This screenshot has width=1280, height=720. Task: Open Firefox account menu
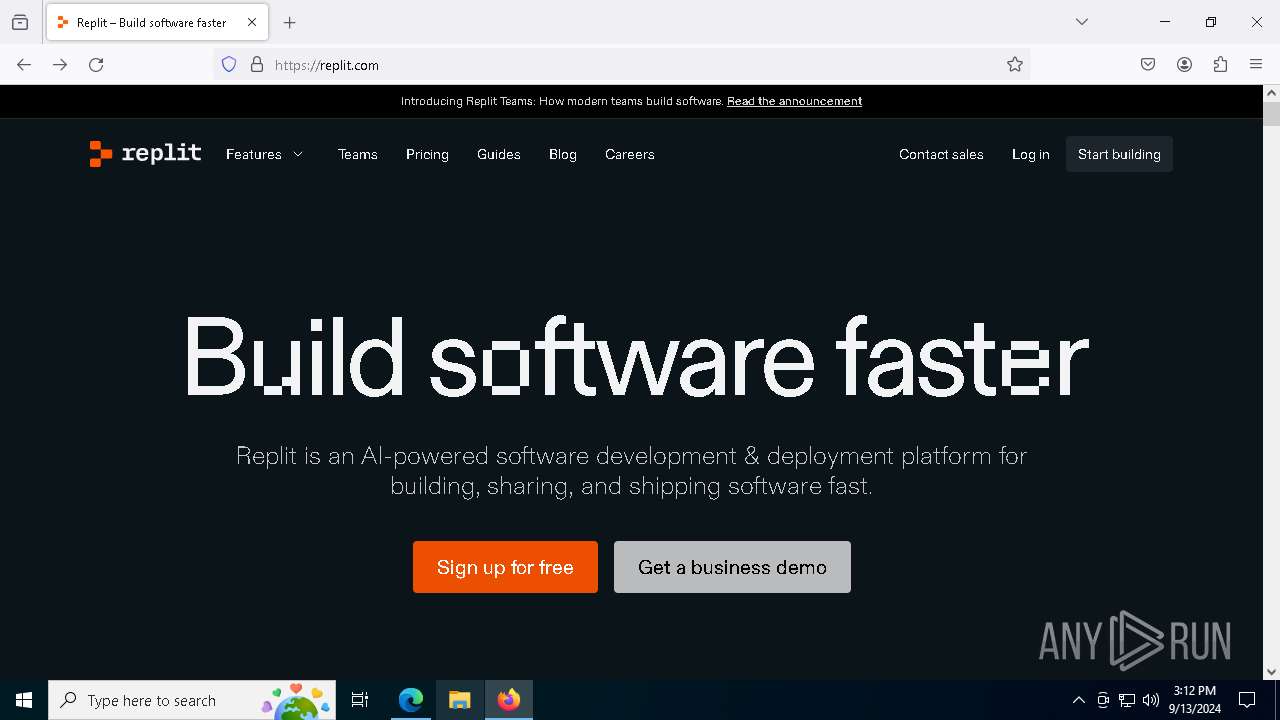point(1184,65)
